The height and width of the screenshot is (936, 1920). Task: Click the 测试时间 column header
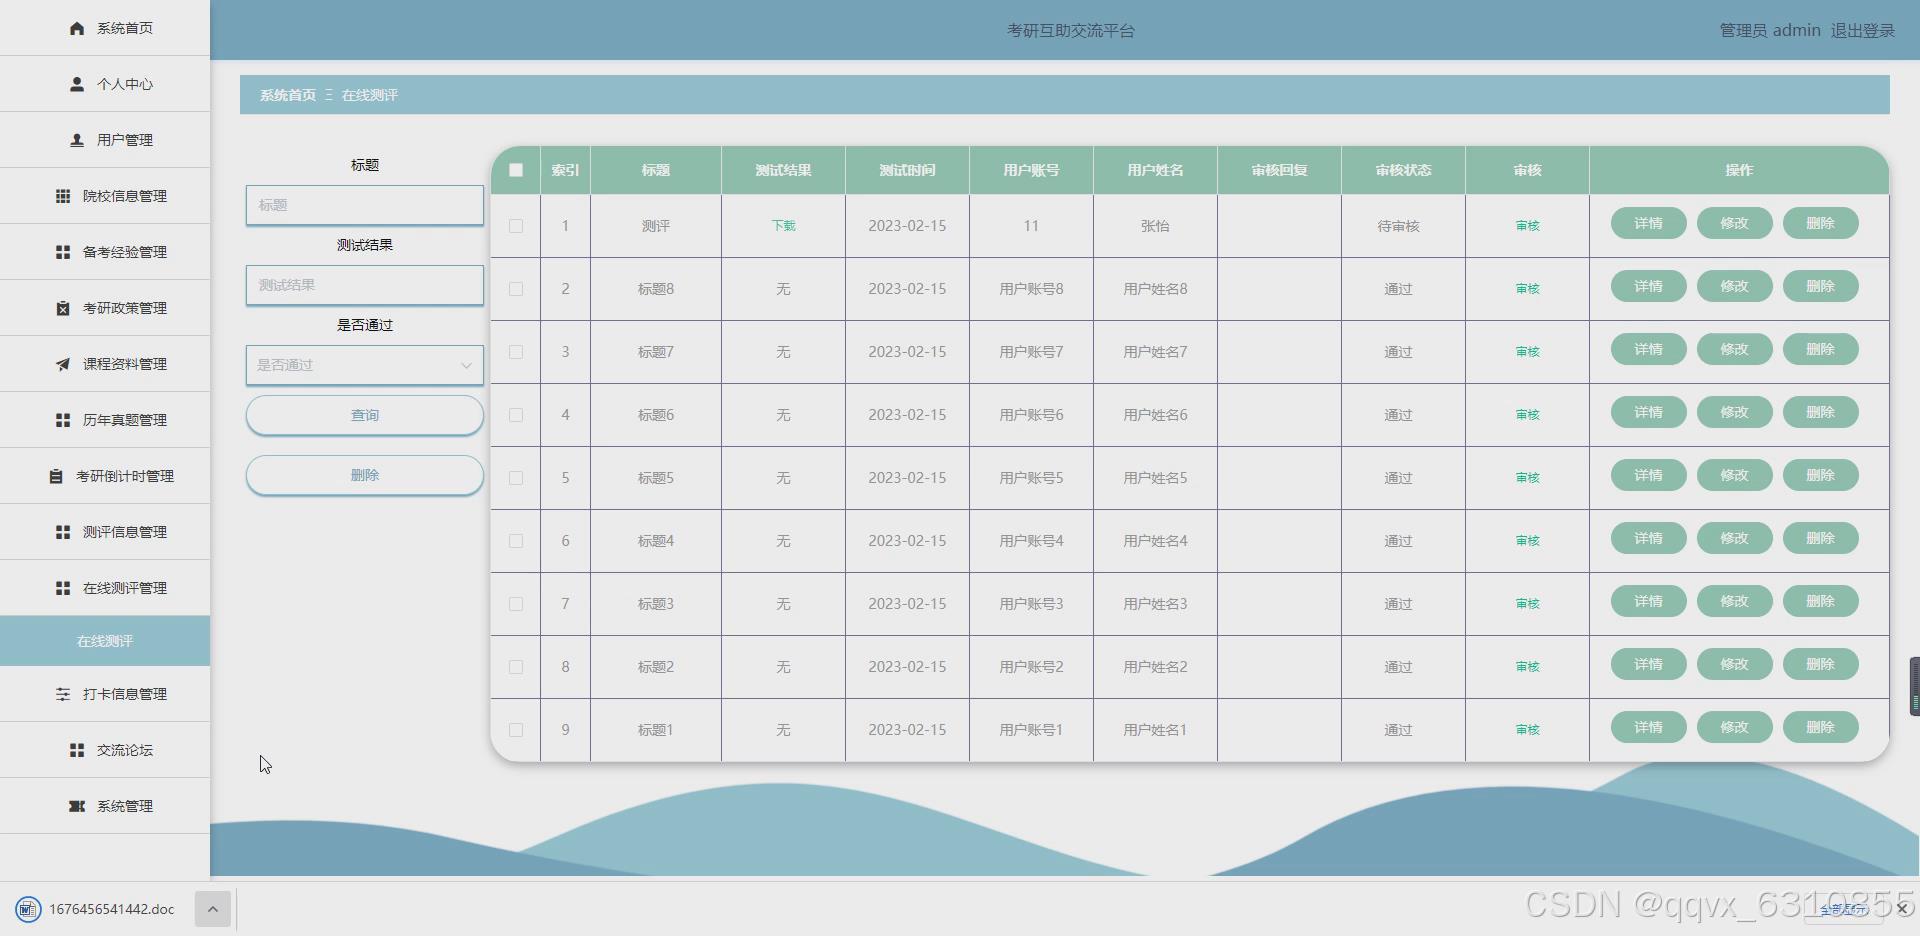pyautogui.click(x=907, y=170)
